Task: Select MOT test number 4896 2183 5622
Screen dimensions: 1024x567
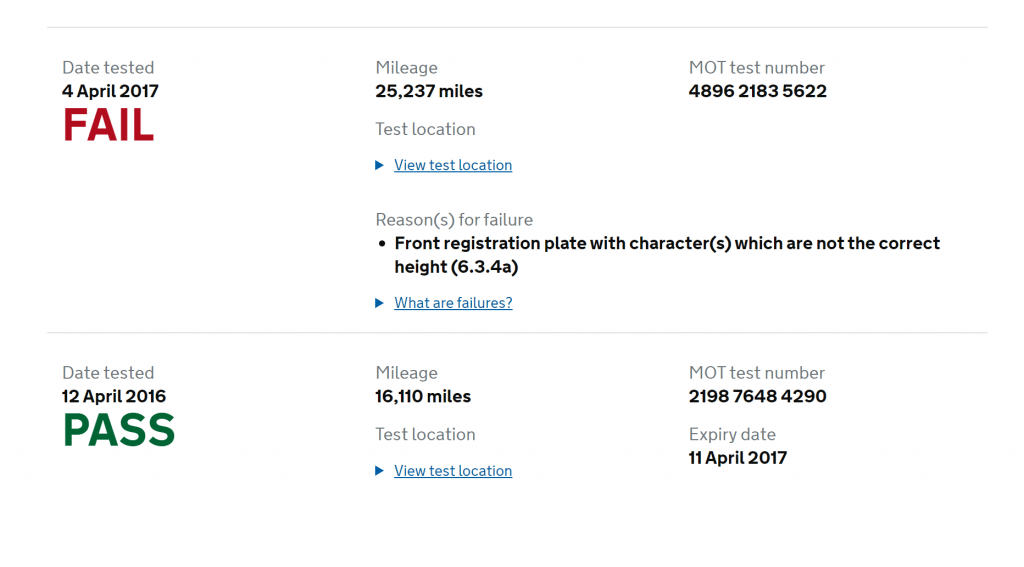Action: click(757, 91)
